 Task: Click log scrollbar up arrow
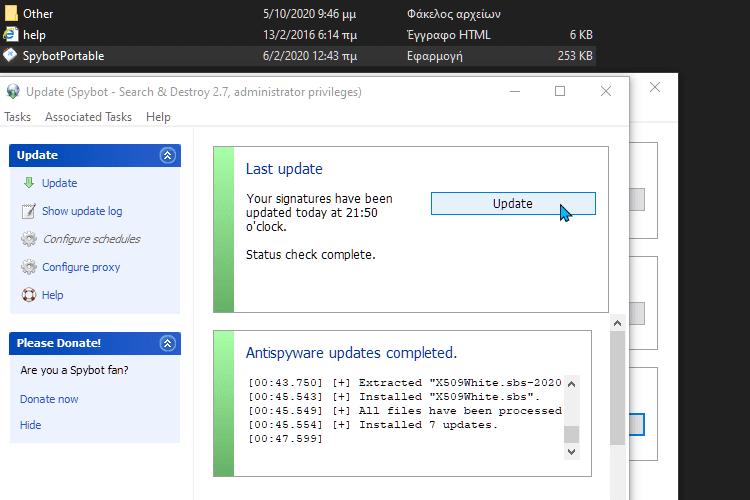tap(572, 384)
